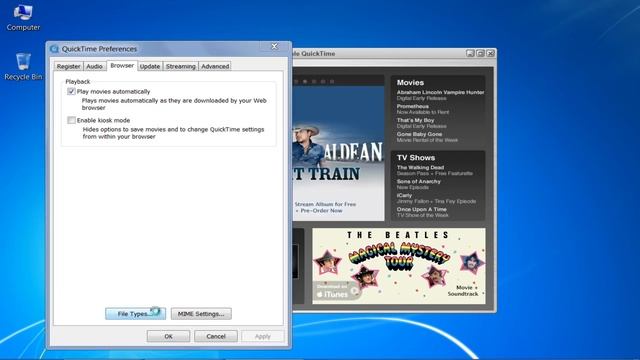Open That's My Boy movie link
Viewport: 640px width, 360px height.
pos(416,120)
